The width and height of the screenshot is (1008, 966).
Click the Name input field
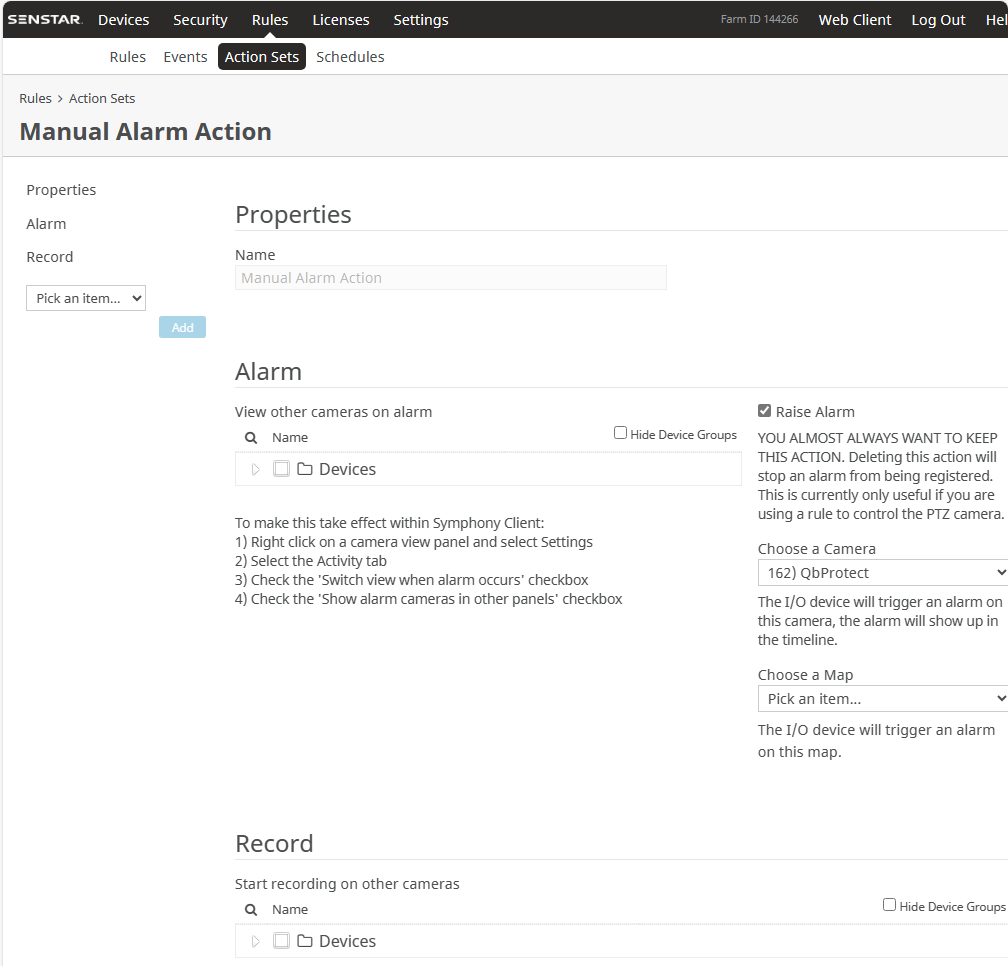[450, 278]
